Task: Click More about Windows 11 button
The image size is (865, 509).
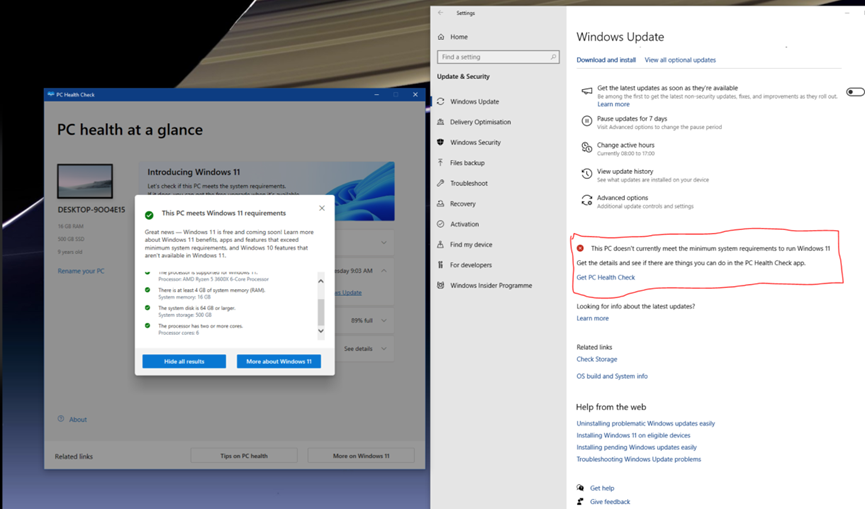Action: click(279, 361)
